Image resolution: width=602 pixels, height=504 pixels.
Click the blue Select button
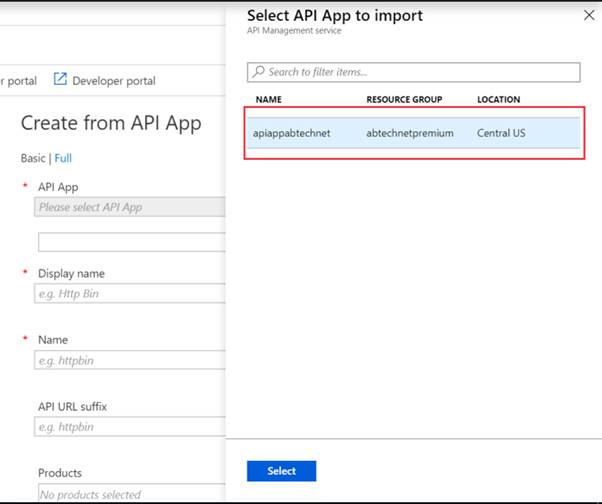281,471
